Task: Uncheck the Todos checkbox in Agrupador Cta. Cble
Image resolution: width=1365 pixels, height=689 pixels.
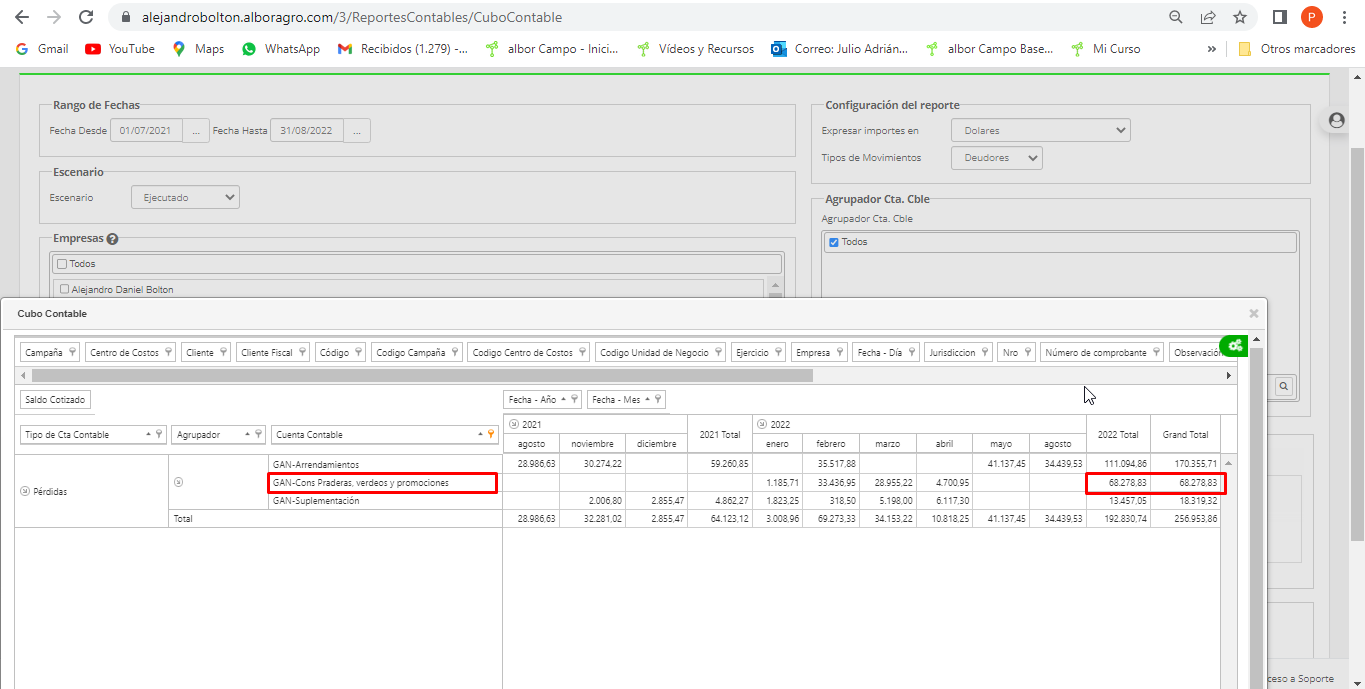Action: [x=834, y=242]
